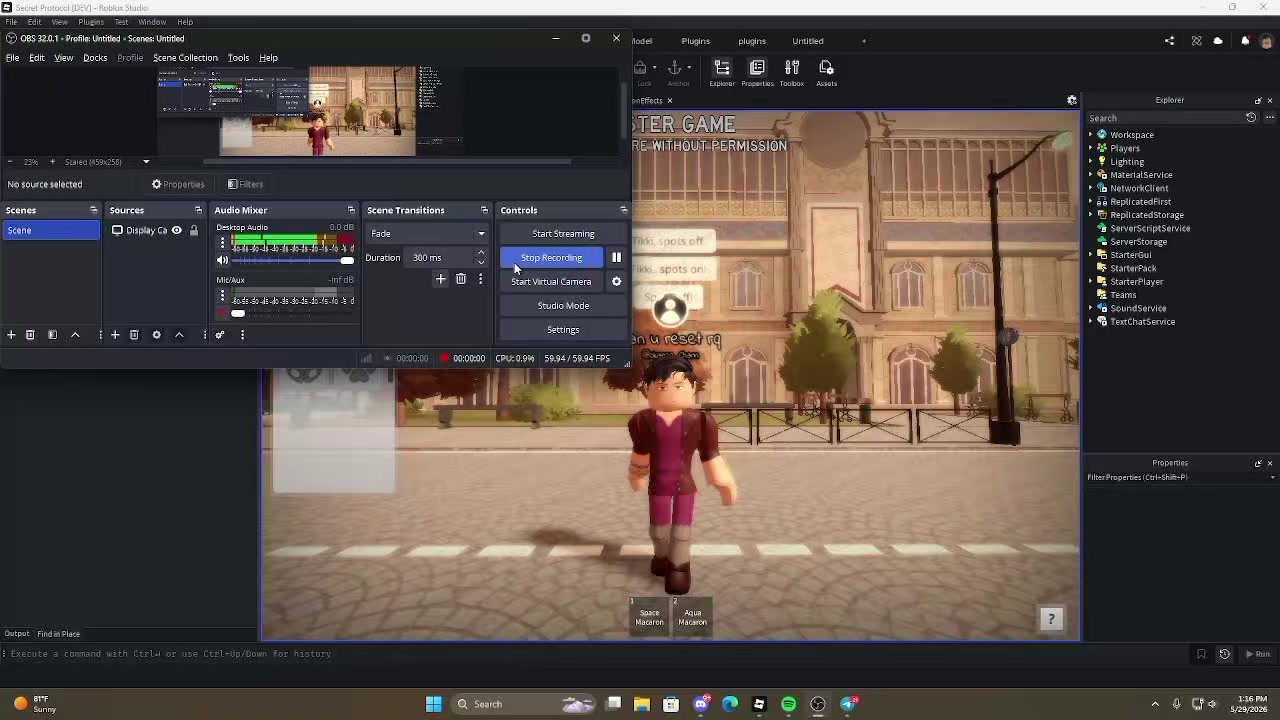Pause the OBS recording
This screenshot has width=1280, height=720.
point(616,257)
